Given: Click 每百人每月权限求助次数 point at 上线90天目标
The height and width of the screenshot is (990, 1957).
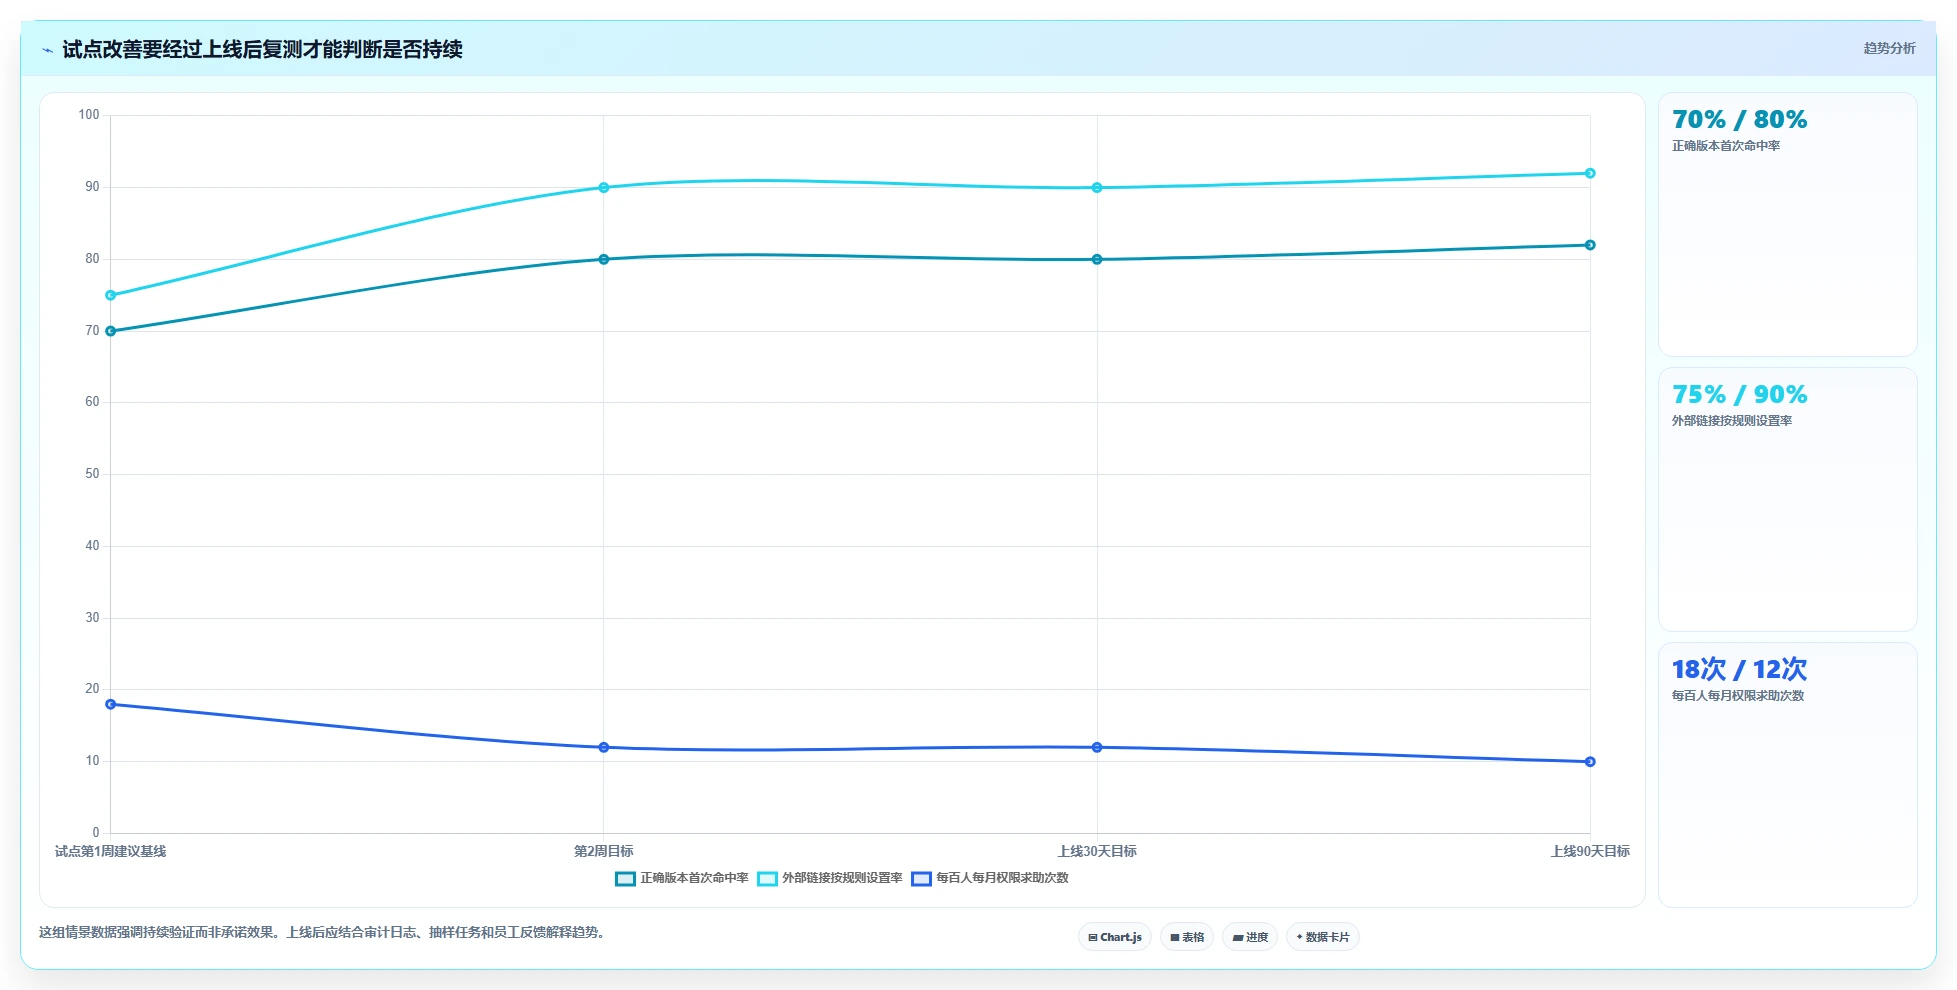Looking at the screenshot, I should click(1590, 762).
